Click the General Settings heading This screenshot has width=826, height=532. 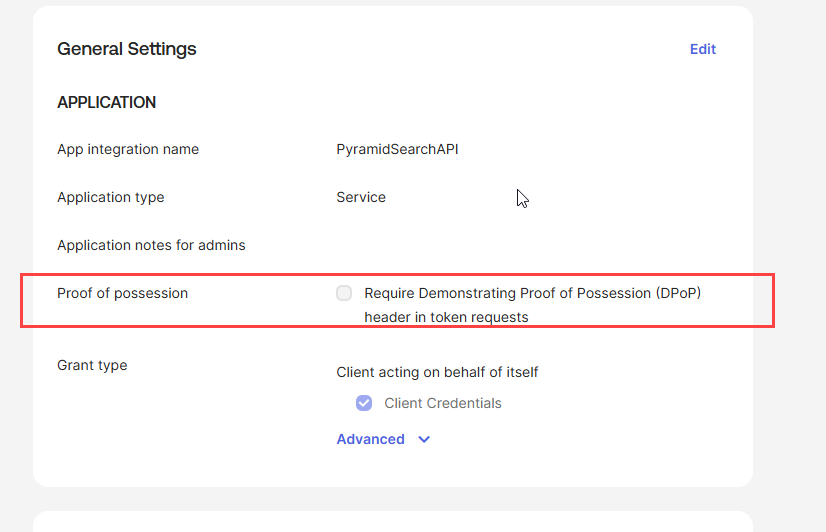[127, 49]
